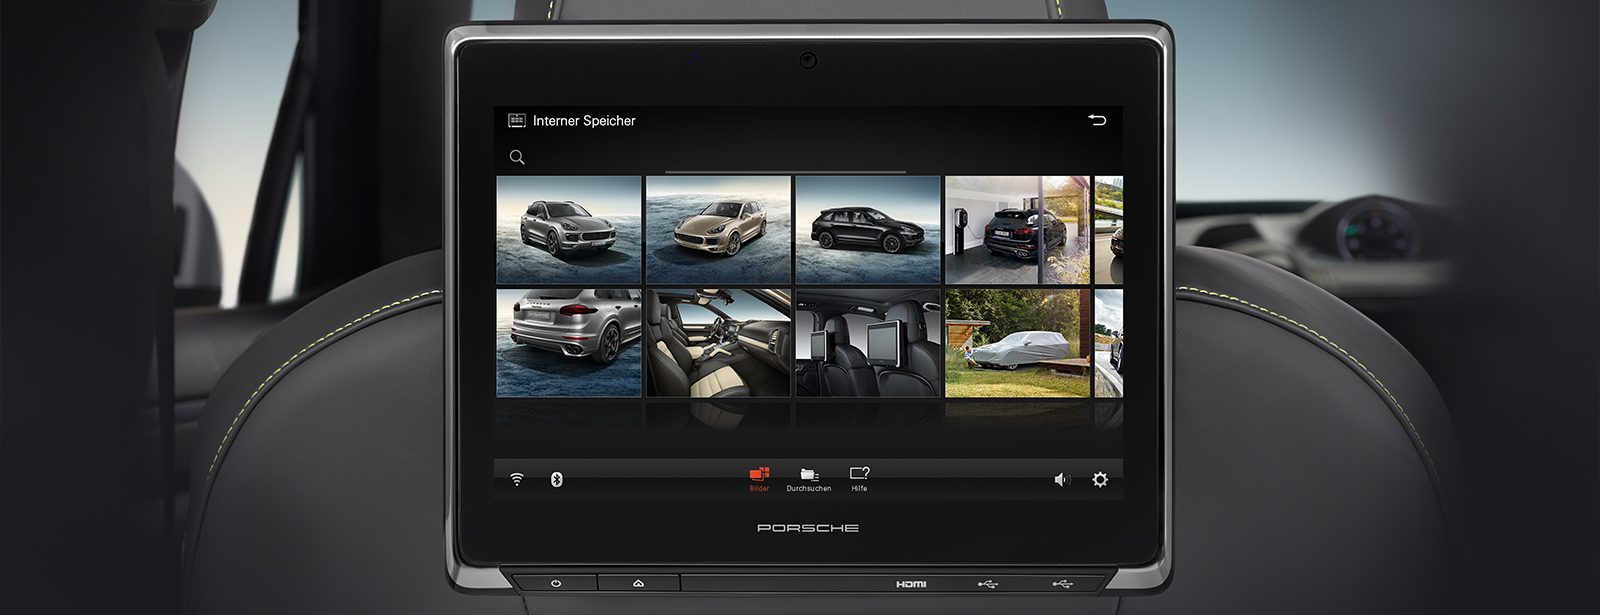Tap the back arrow icon

1097,120
